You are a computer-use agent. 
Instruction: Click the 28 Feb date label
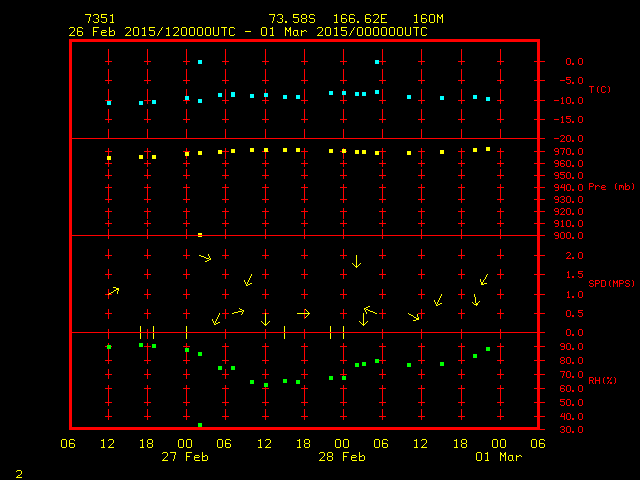click(342, 457)
